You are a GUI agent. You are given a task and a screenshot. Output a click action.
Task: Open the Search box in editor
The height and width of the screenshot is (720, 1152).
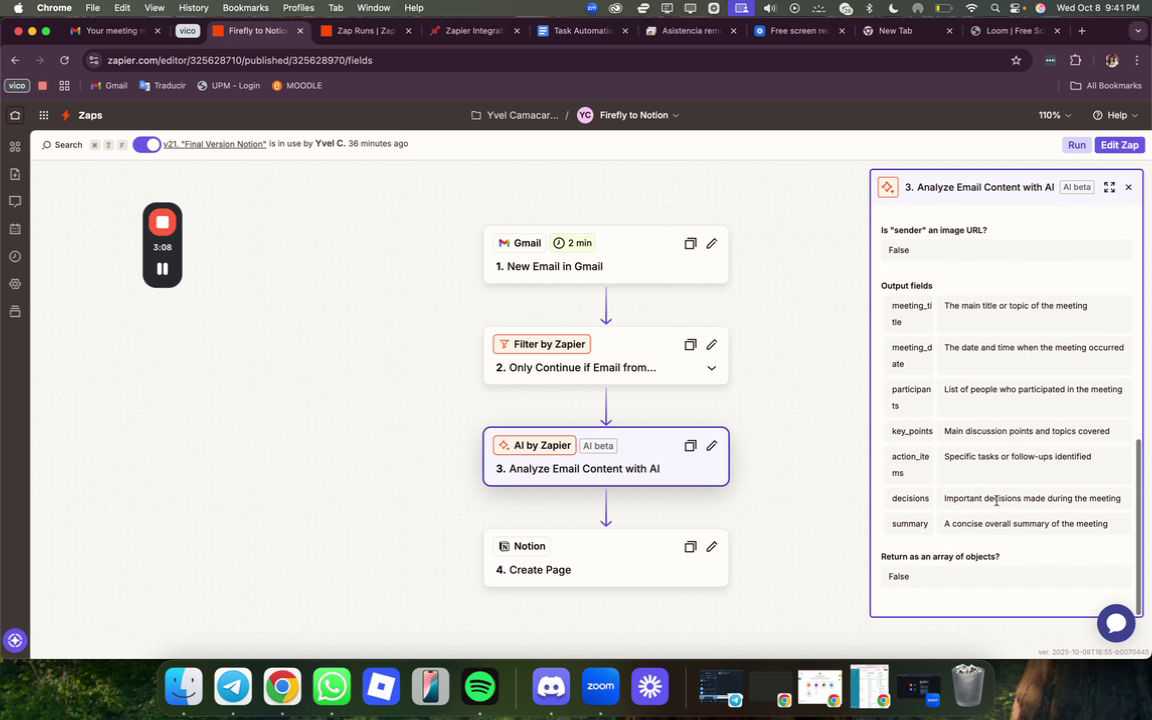click(x=62, y=145)
